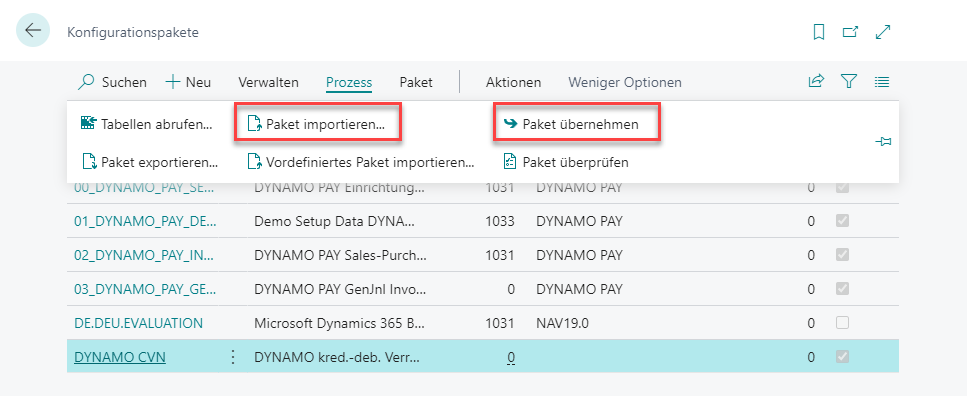Choose Tabellen abrufen action
Viewport: 967px width, 396px height.
click(x=147, y=124)
